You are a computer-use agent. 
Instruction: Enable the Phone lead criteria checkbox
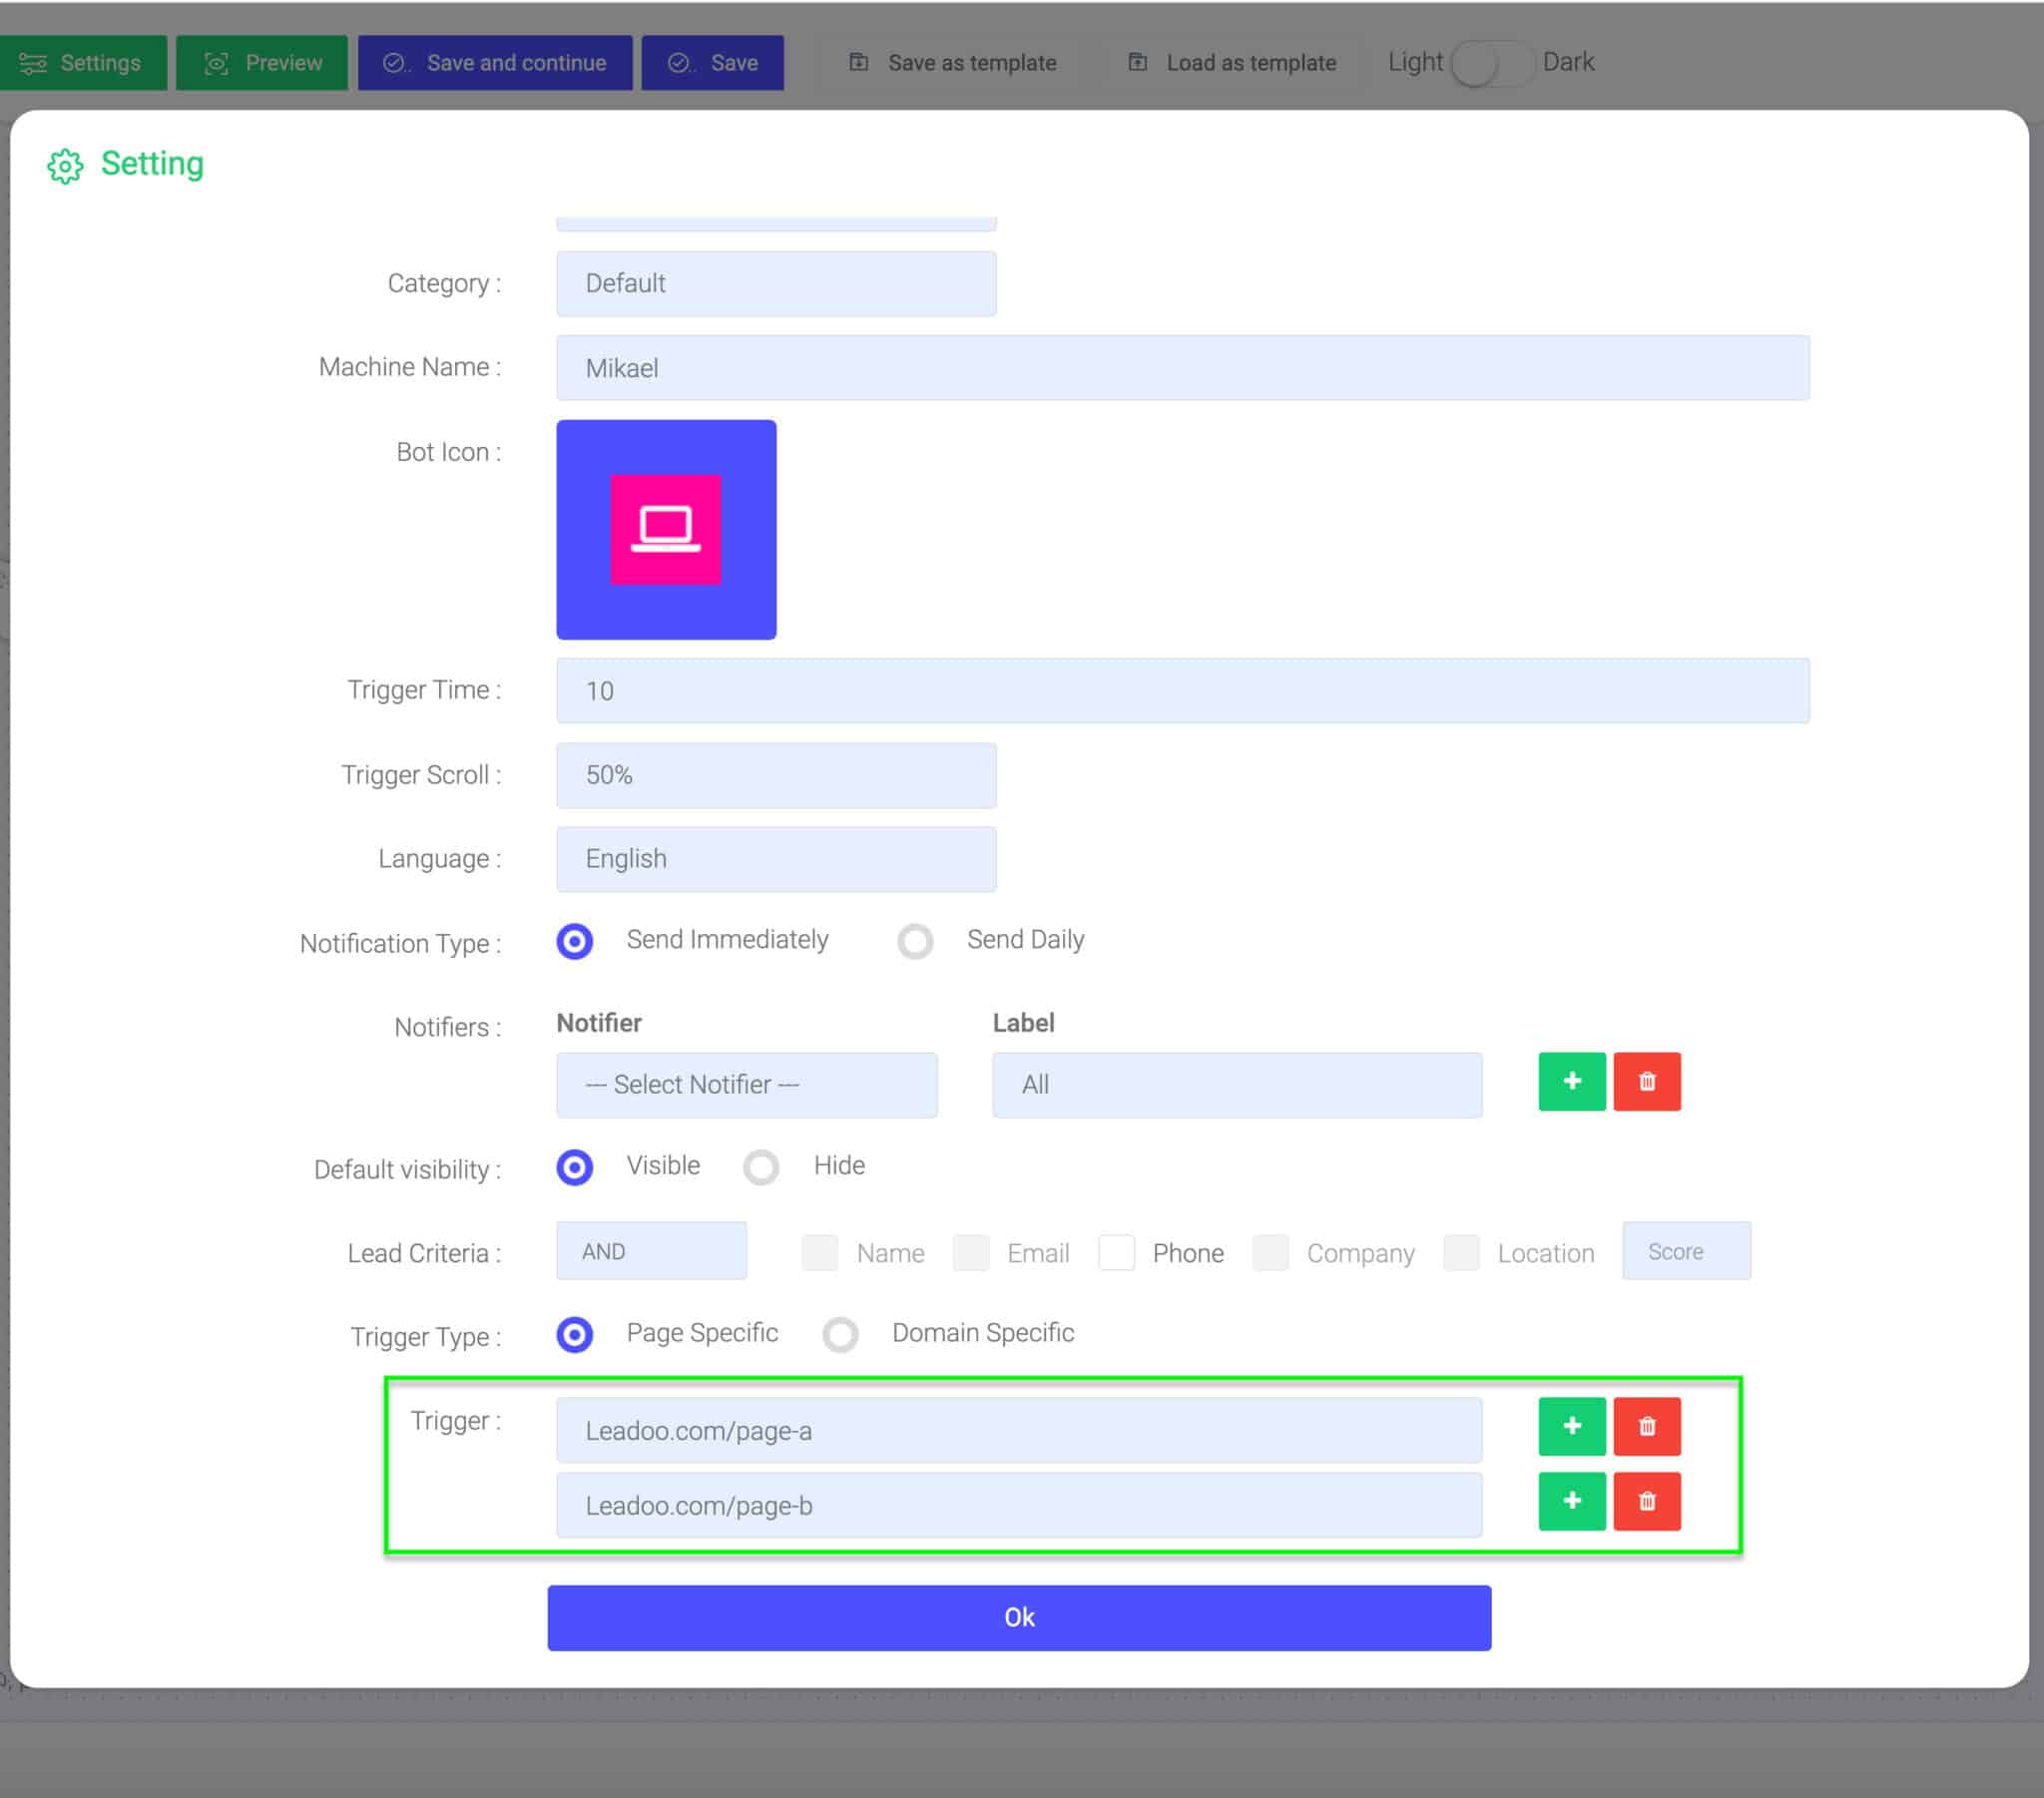click(x=1118, y=1252)
